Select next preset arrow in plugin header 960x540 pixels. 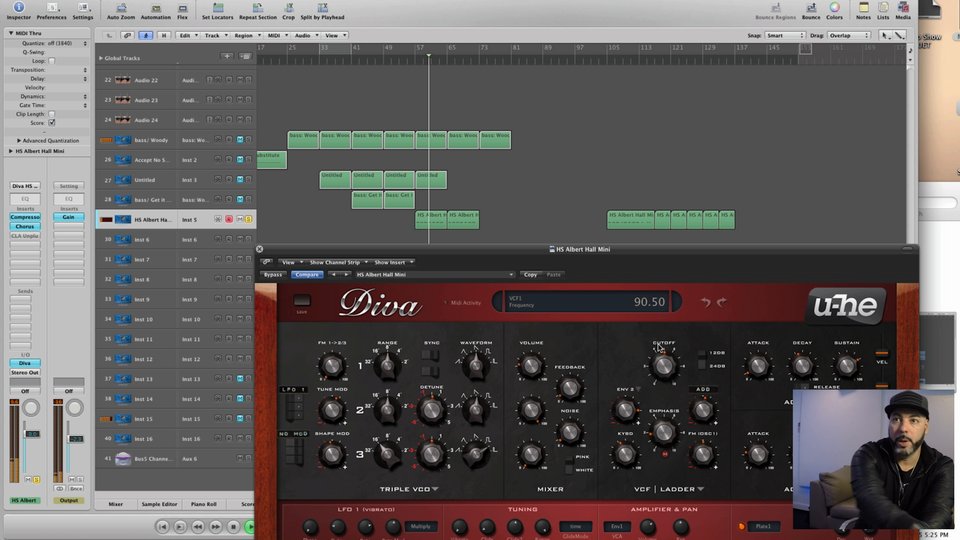coord(346,274)
